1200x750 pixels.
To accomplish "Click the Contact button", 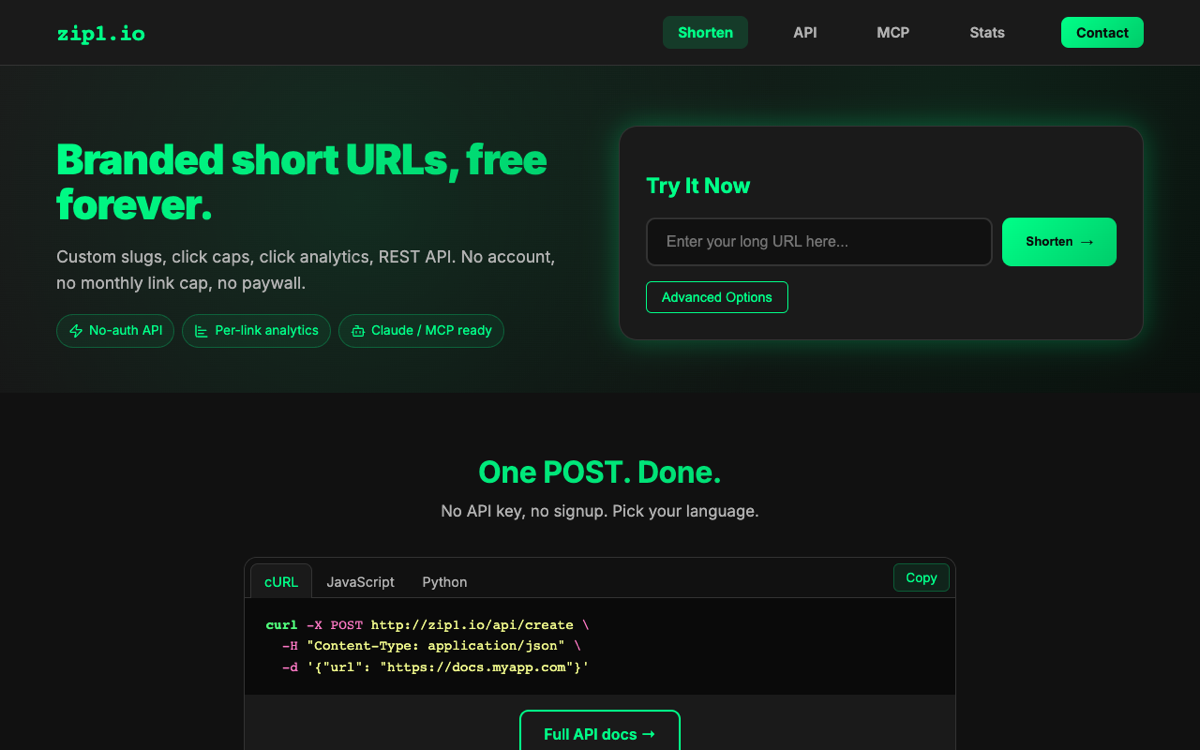I will [x=1102, y=32].
